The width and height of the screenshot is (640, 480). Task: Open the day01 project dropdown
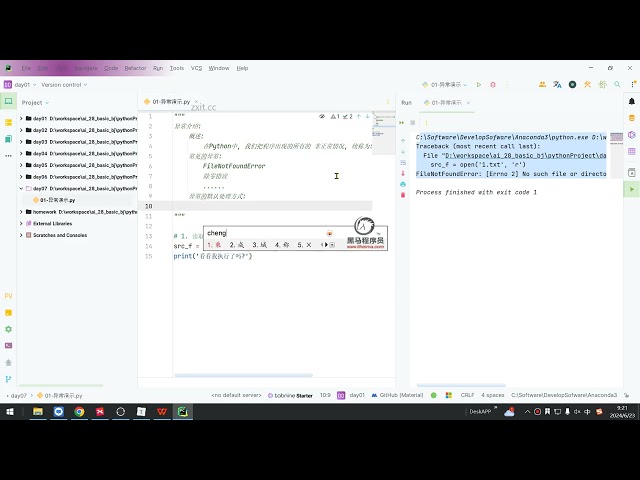[20, 85]
